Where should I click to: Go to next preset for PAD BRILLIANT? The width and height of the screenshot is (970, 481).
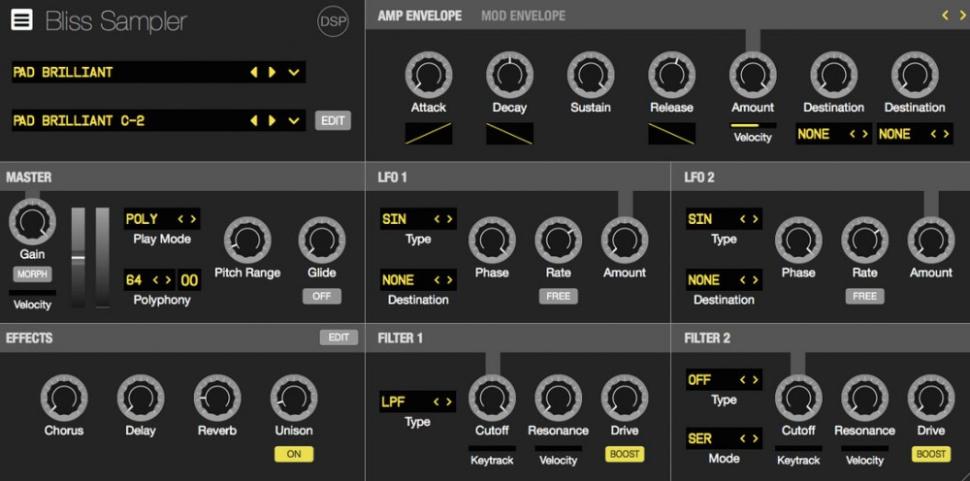pos(272,72)
